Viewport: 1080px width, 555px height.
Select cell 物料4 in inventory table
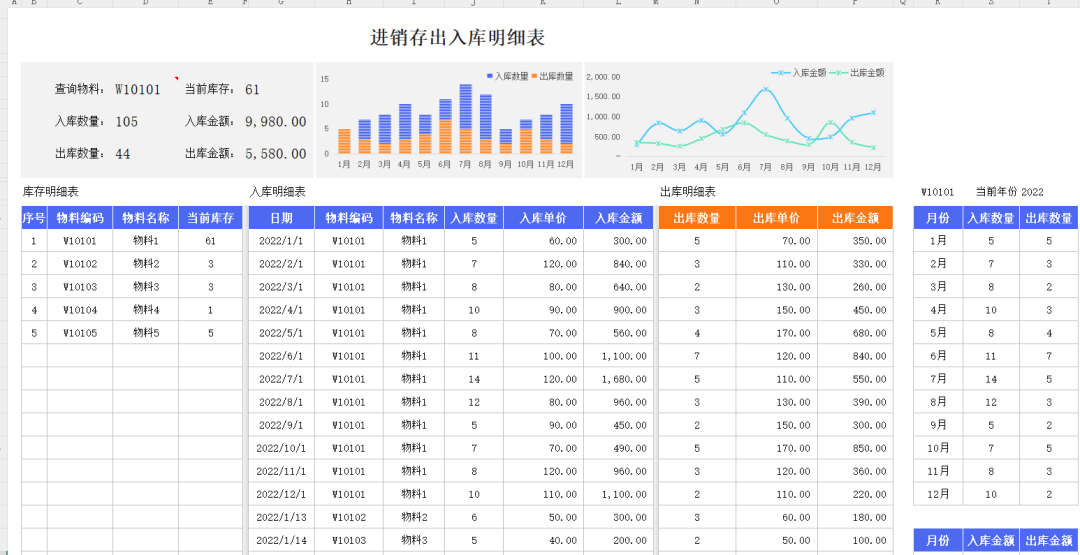click(x=146, y=310)
